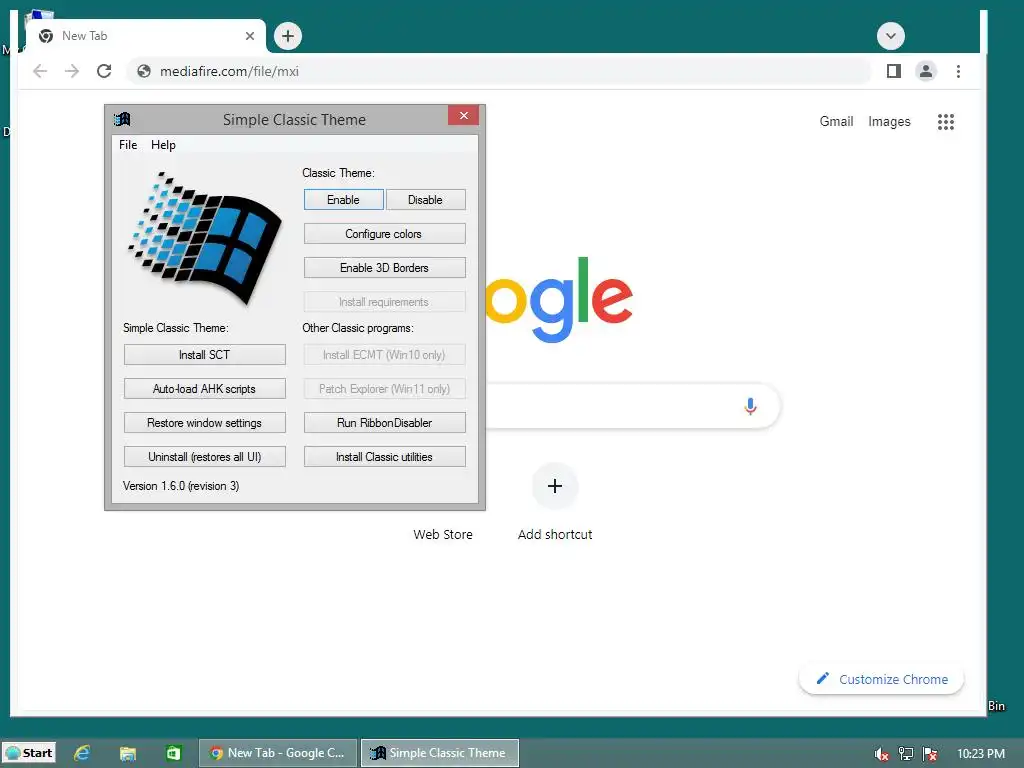Close the New Tab tab in Chrome
1024x768 pixels.
249,36
